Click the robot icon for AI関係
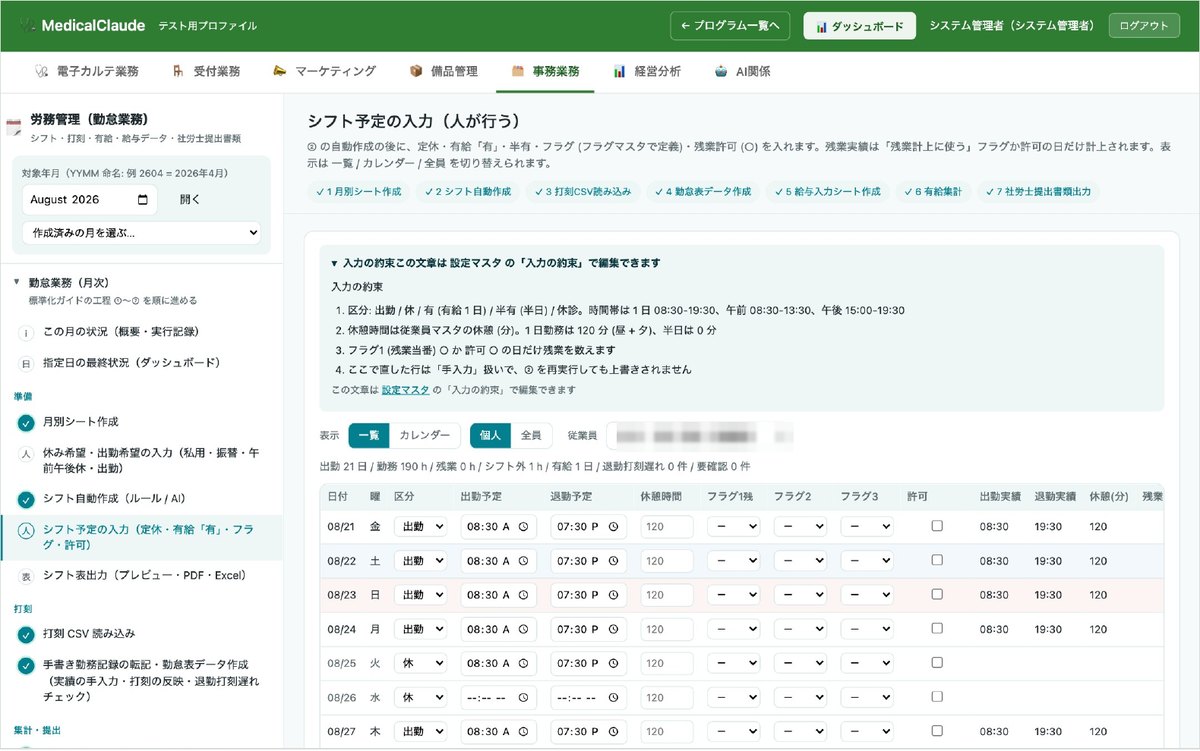1200x751 pixels. [721, 72]
